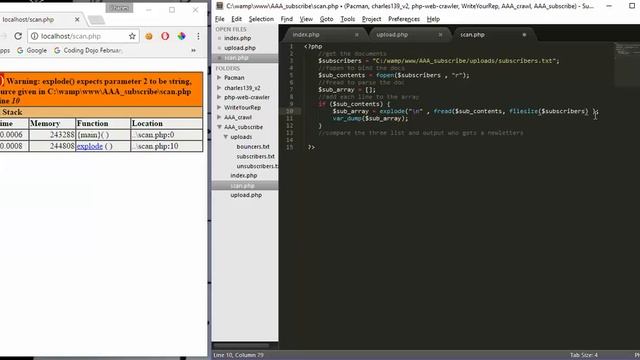
Task: Open upload.php in AAA_subscribe folder tree
Action: pyautogui.click(x=246, y=195)
